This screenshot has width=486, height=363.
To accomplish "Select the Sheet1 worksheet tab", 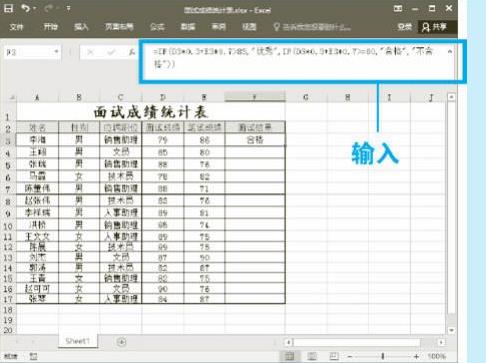I will tap(78, 341).
